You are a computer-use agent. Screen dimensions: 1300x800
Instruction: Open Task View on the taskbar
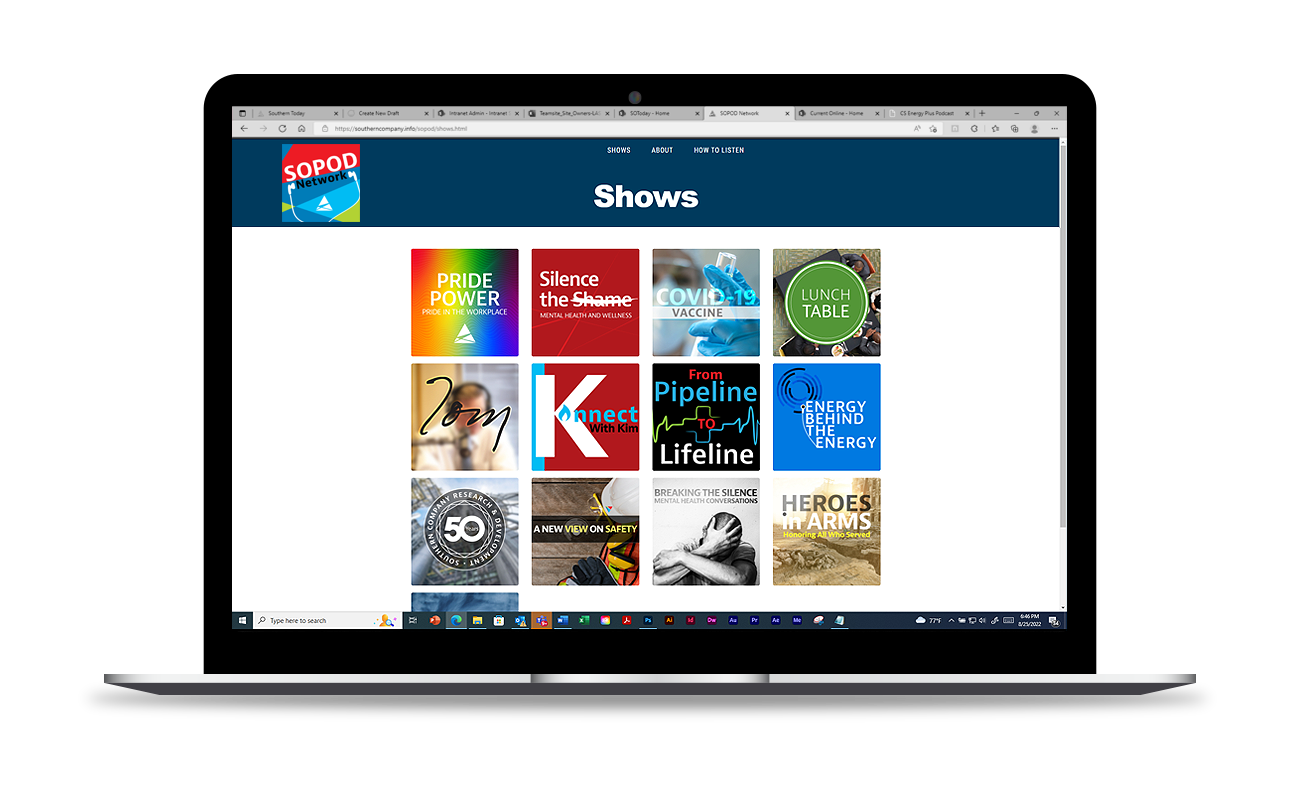[413, 621]
